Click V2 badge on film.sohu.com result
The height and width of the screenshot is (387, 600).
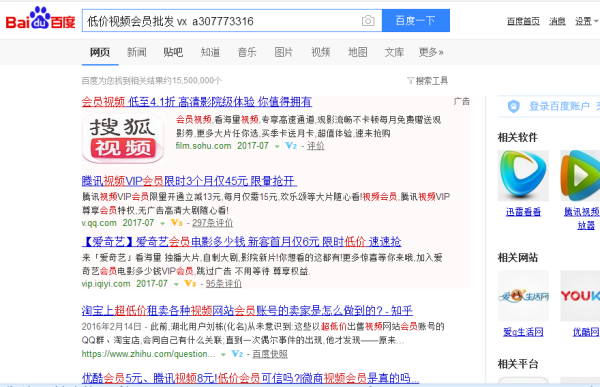click(x=291, y=146)
